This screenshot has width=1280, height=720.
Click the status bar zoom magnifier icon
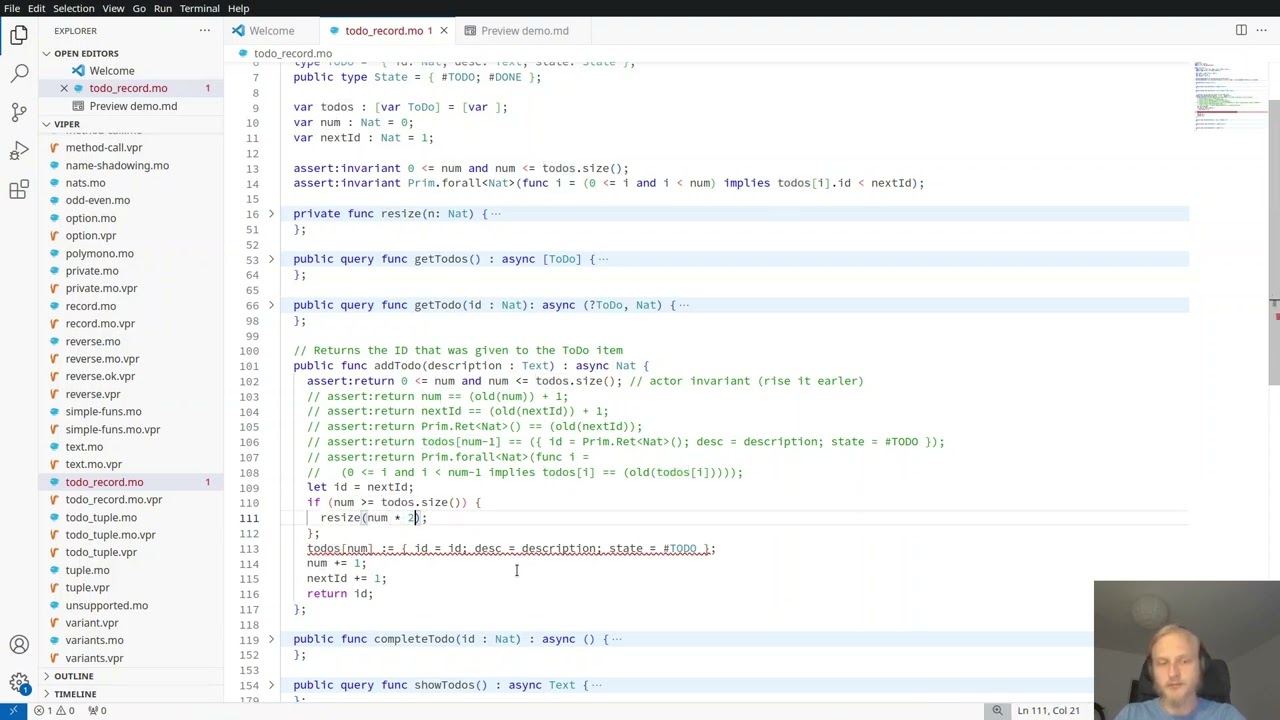[x=997, y=711]
